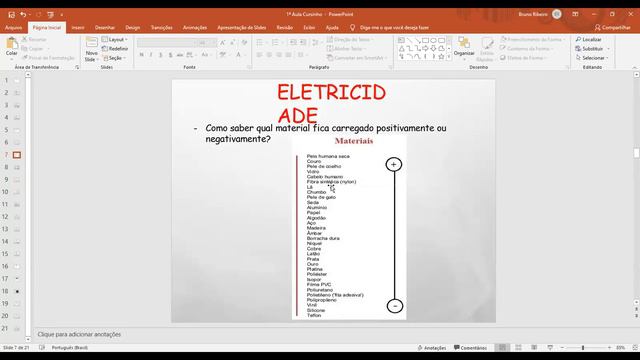Select the oval shape in gallery
The height and width of the screenshot is (360, 640).
click(433, 40)
